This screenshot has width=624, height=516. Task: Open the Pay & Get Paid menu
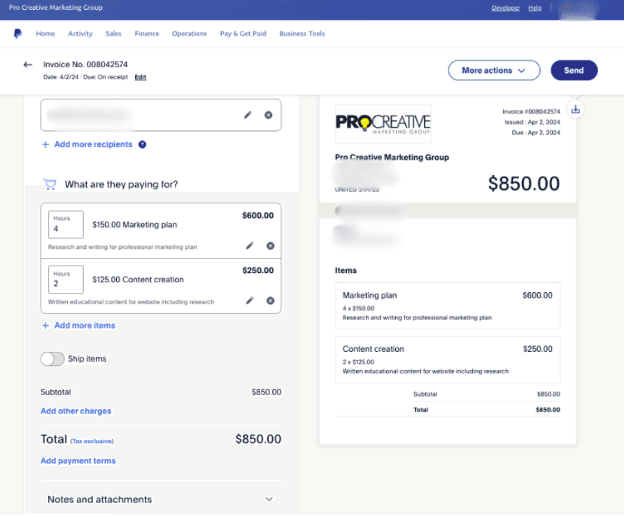coord(243,34)
